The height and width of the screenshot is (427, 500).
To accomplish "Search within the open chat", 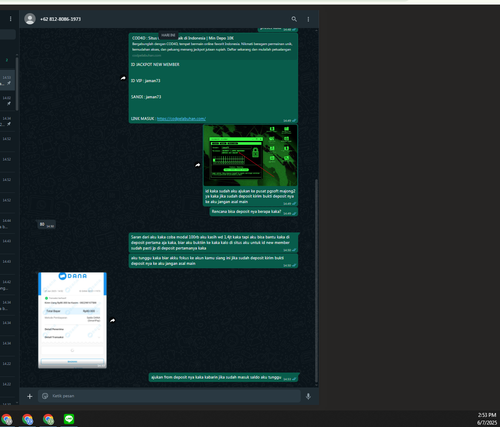I will click(x=294, y=19).
